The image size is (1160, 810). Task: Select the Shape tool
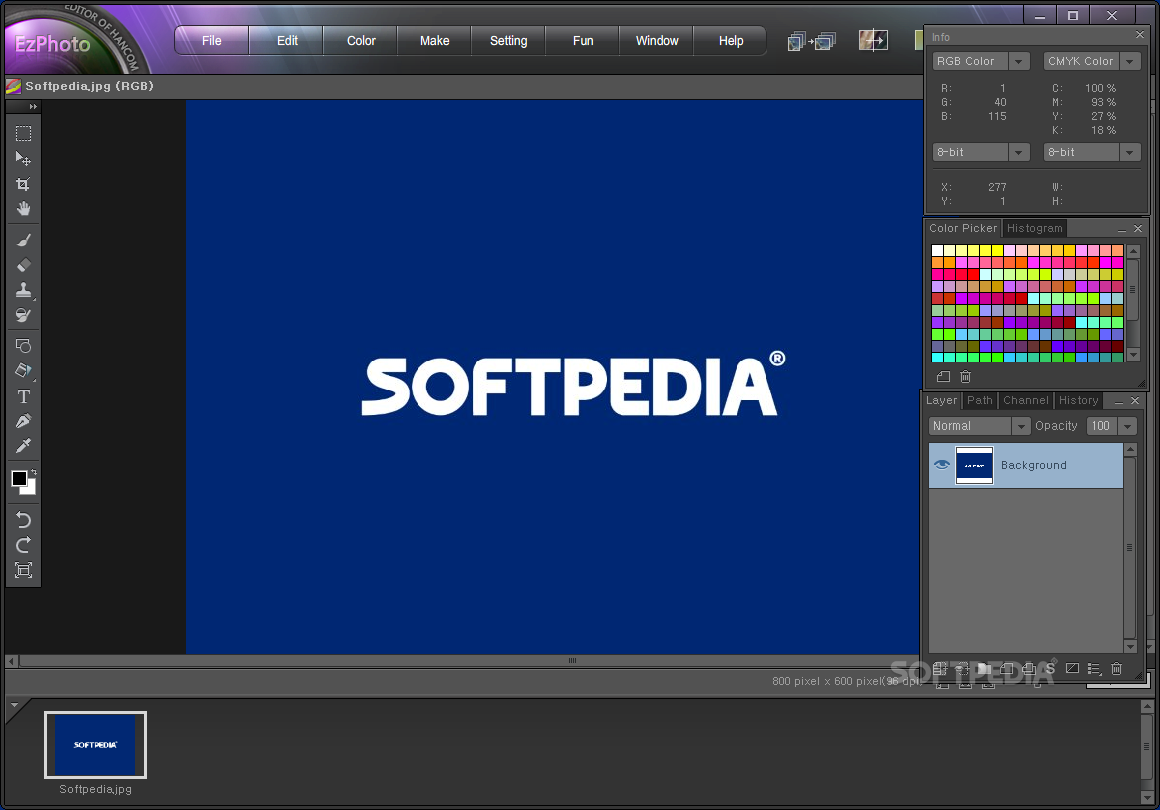point(24,345)
